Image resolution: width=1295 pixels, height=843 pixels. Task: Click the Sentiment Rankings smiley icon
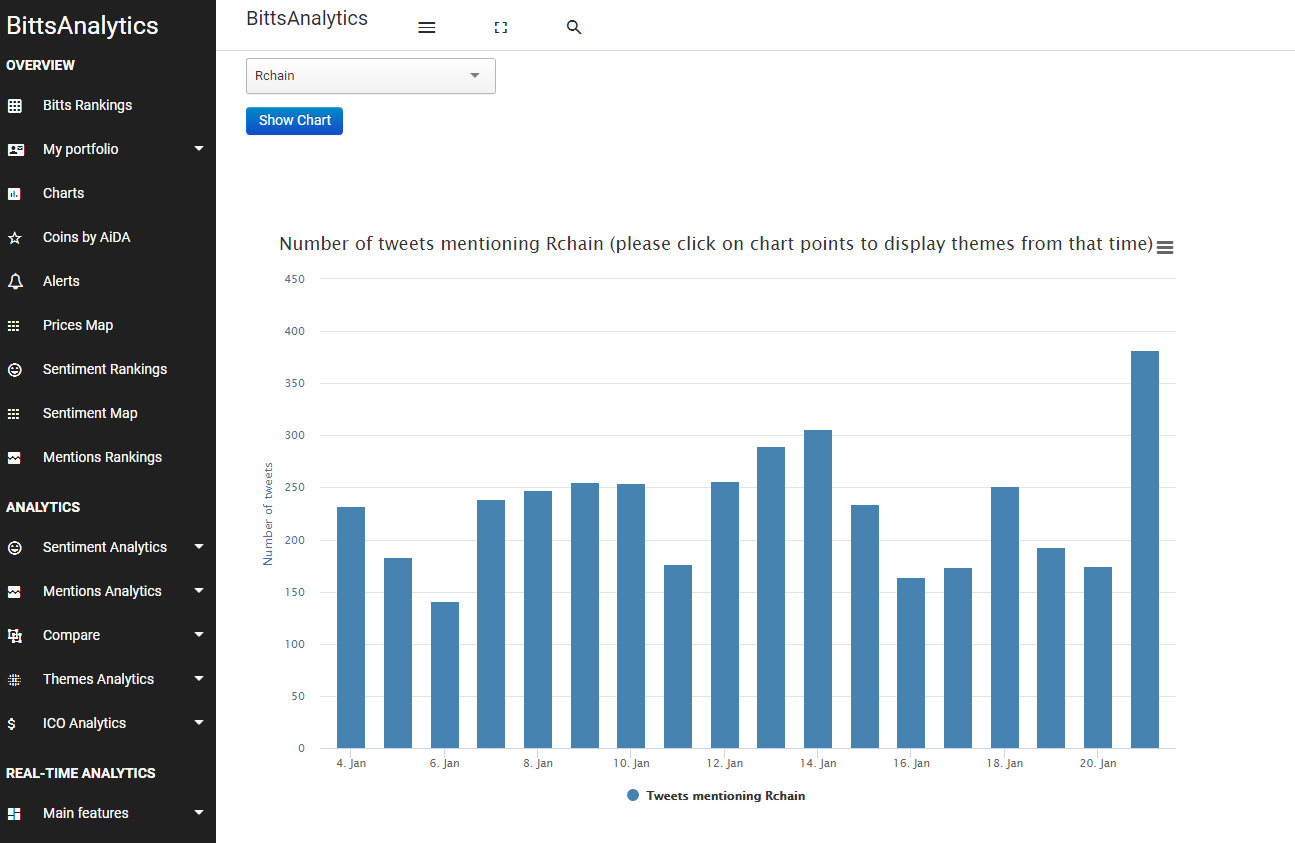click(15, 370)
